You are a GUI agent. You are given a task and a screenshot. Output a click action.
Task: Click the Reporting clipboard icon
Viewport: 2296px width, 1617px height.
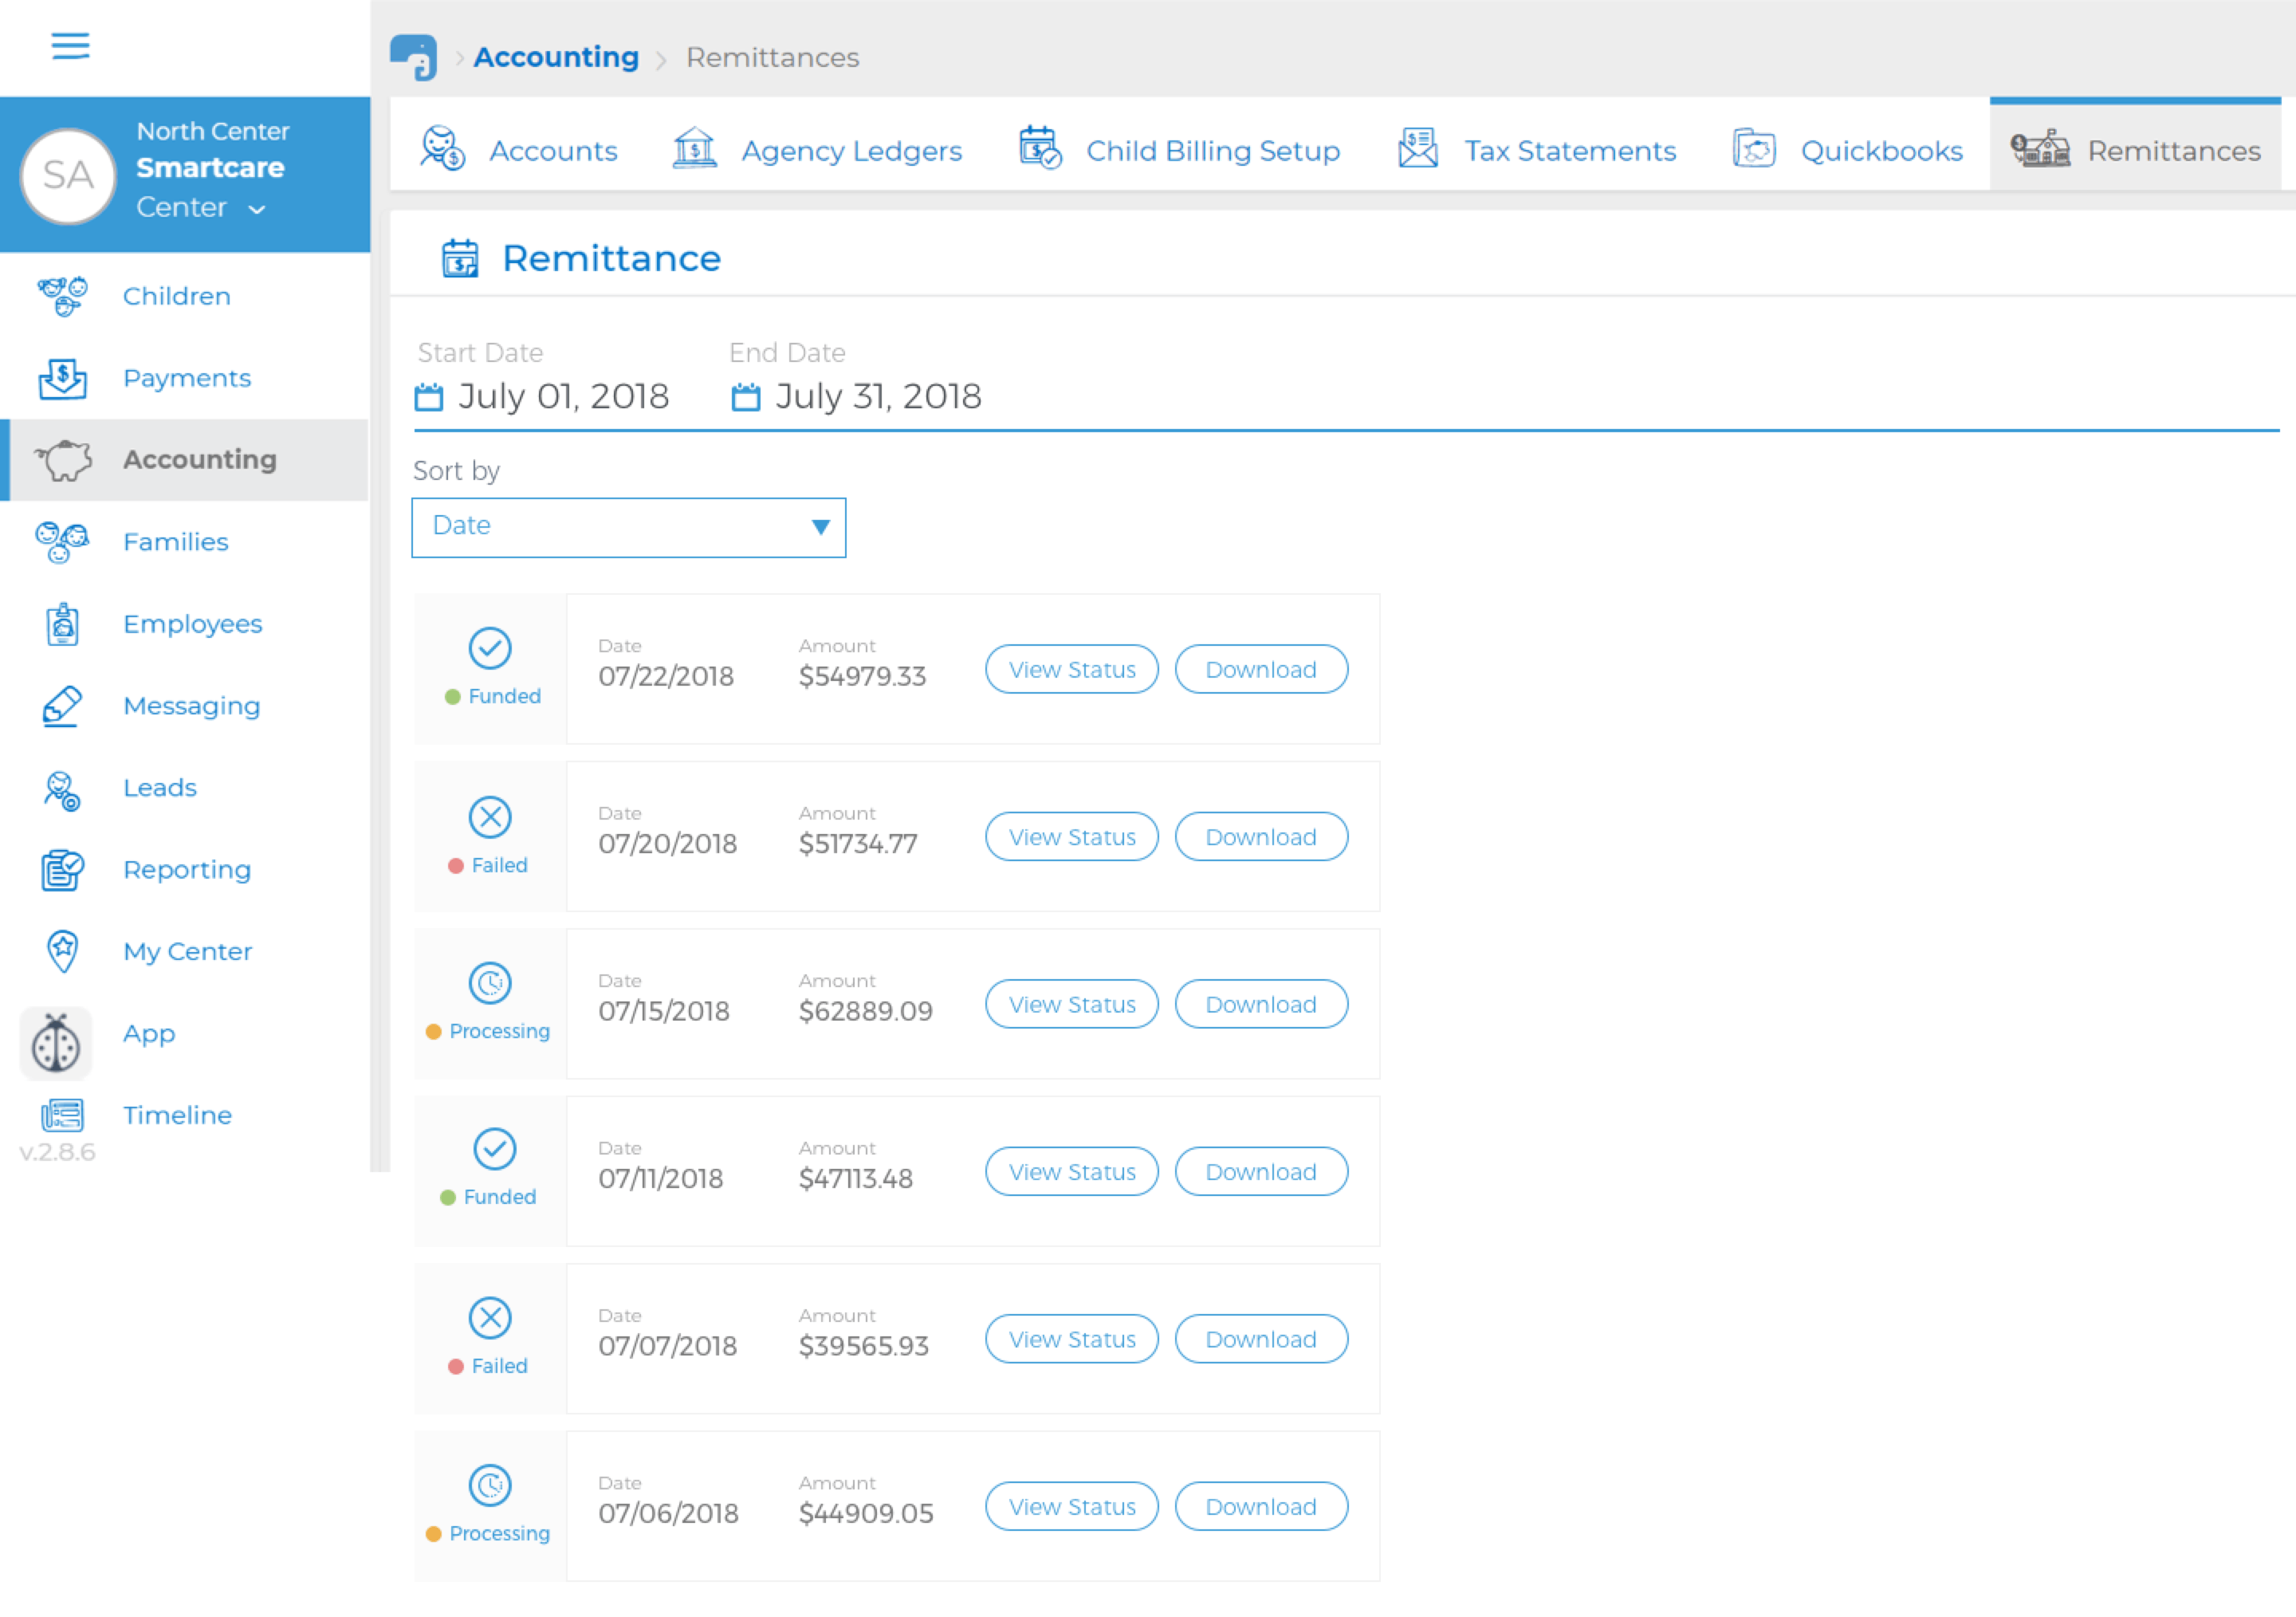(x=63, y=869)
